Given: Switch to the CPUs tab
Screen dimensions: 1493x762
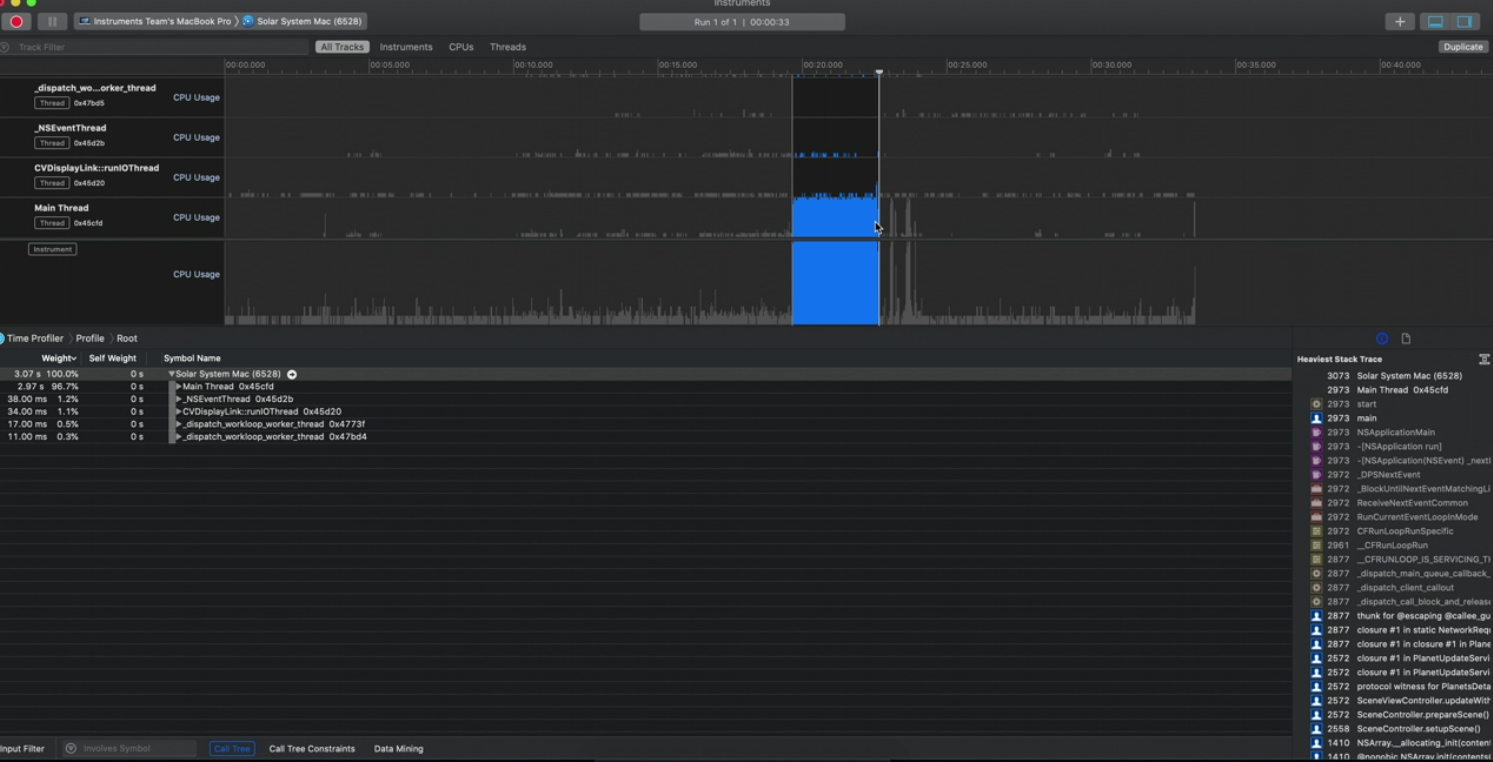Looking at the screenshot, I should point(461,47).
